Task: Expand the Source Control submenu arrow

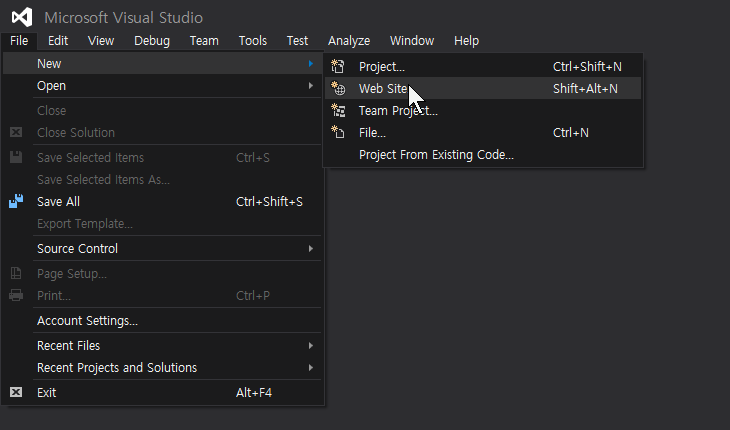Action: (311, 249)
